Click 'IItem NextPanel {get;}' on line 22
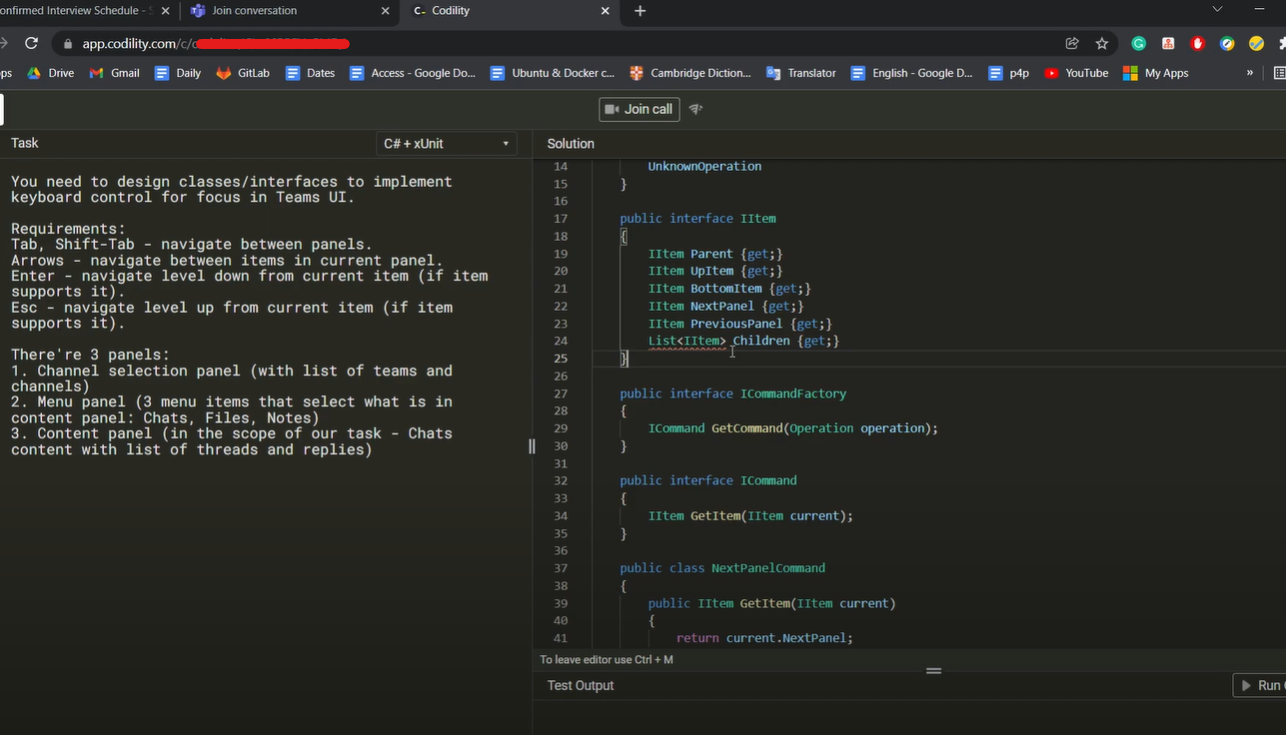 coord(725,306)
